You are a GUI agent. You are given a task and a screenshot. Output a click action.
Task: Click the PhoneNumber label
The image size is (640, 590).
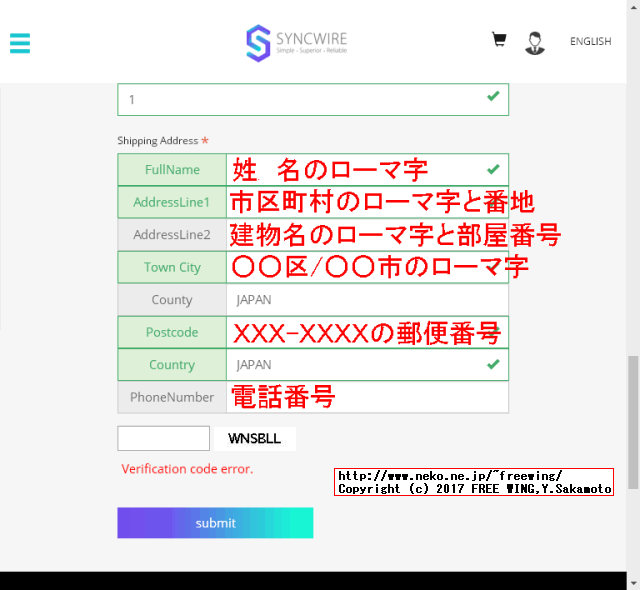point(172,397)
